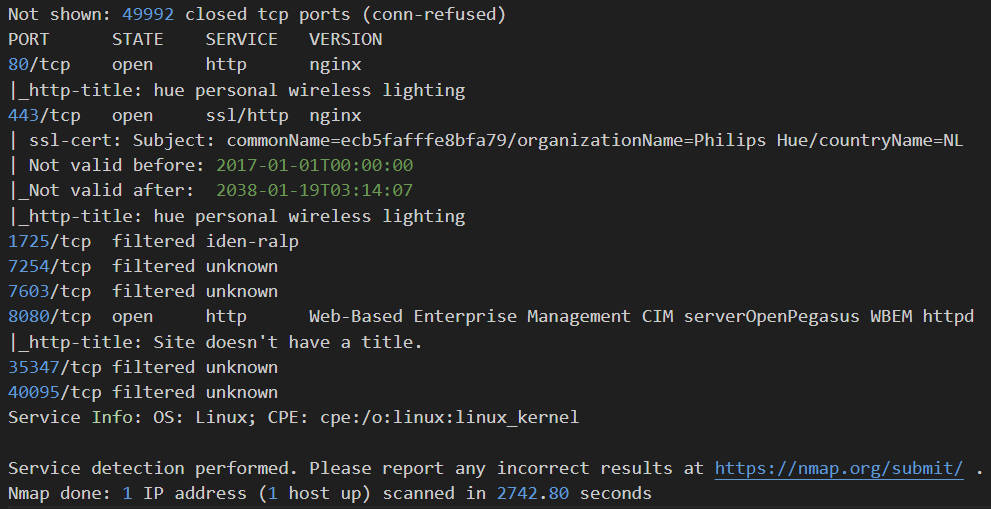Click the 7603/tcp port number
This screenshot has width=991, height=509.
[x=29, y=291]
